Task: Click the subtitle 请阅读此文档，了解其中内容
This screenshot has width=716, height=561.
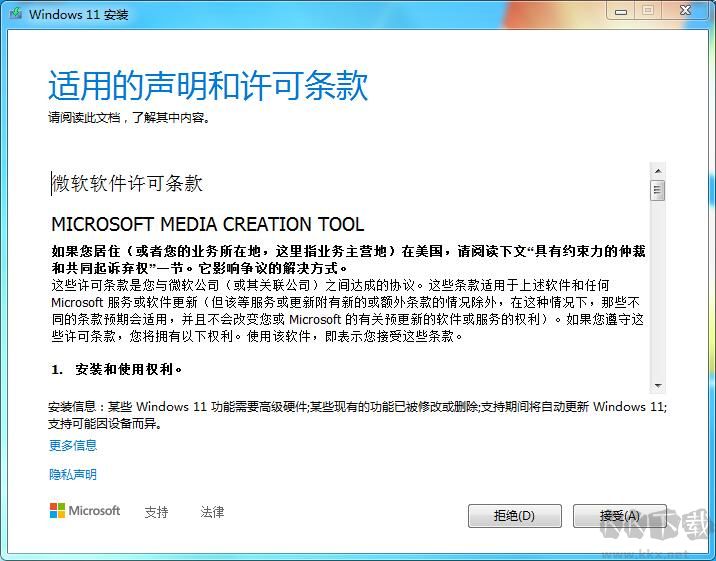Action: 129,118
